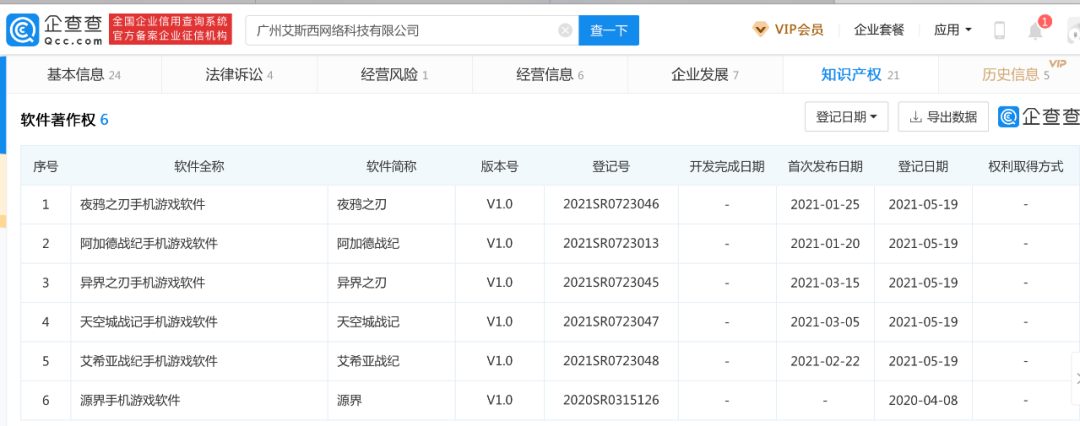Image resolution: width=1080 pixels, height=426 pixels.
Task: Click the Qcc.com logo icon
Action: pos(23,30)
